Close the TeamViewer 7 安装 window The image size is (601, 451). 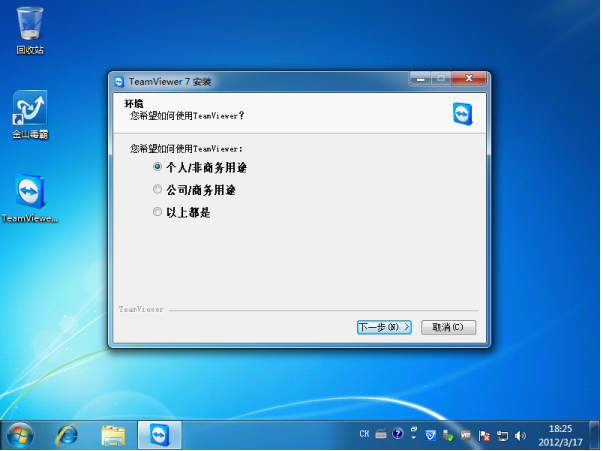coord(469,79)
